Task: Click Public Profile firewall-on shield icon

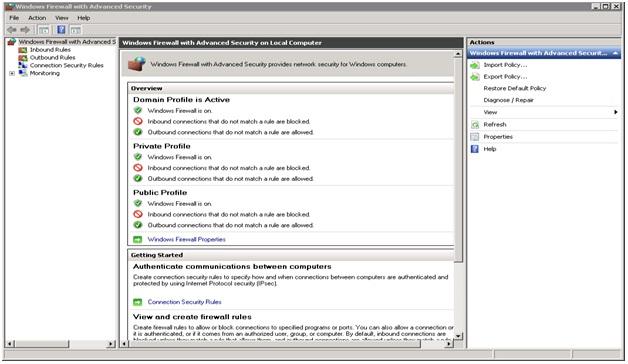Action: click(x=138, y=203)
